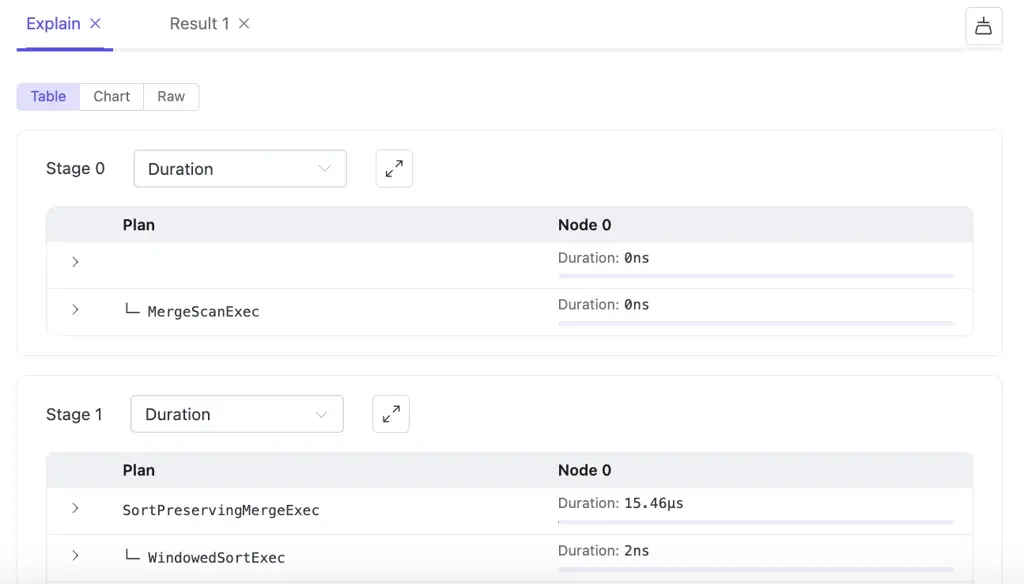Close the Result 1 tab

[x=244, y=23]
